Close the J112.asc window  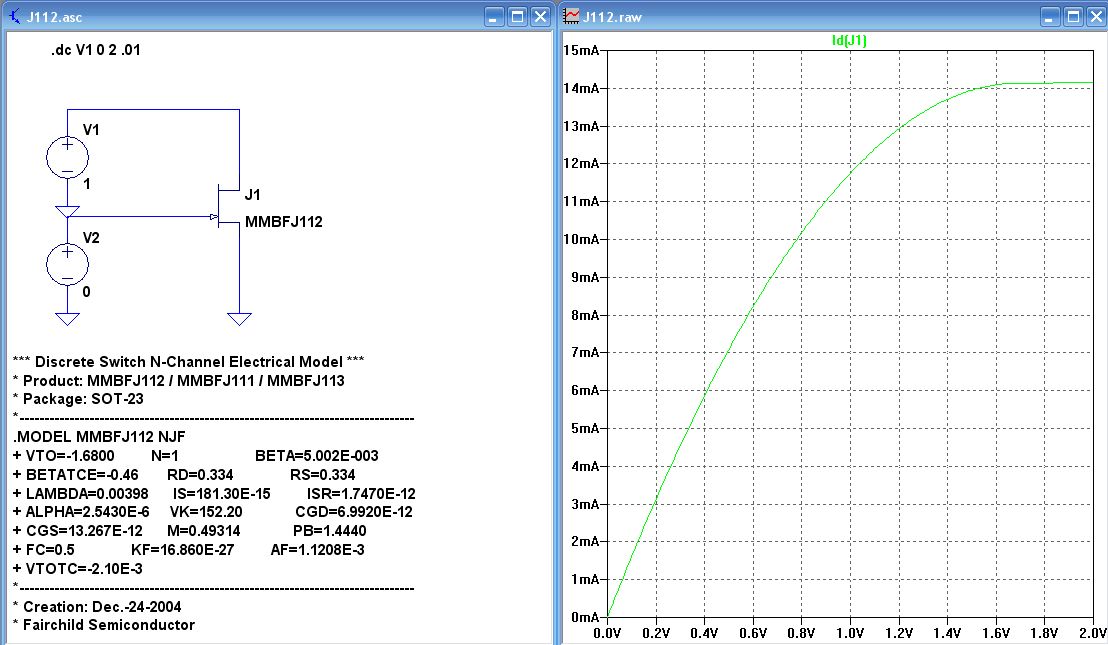[x=541, y=17]
